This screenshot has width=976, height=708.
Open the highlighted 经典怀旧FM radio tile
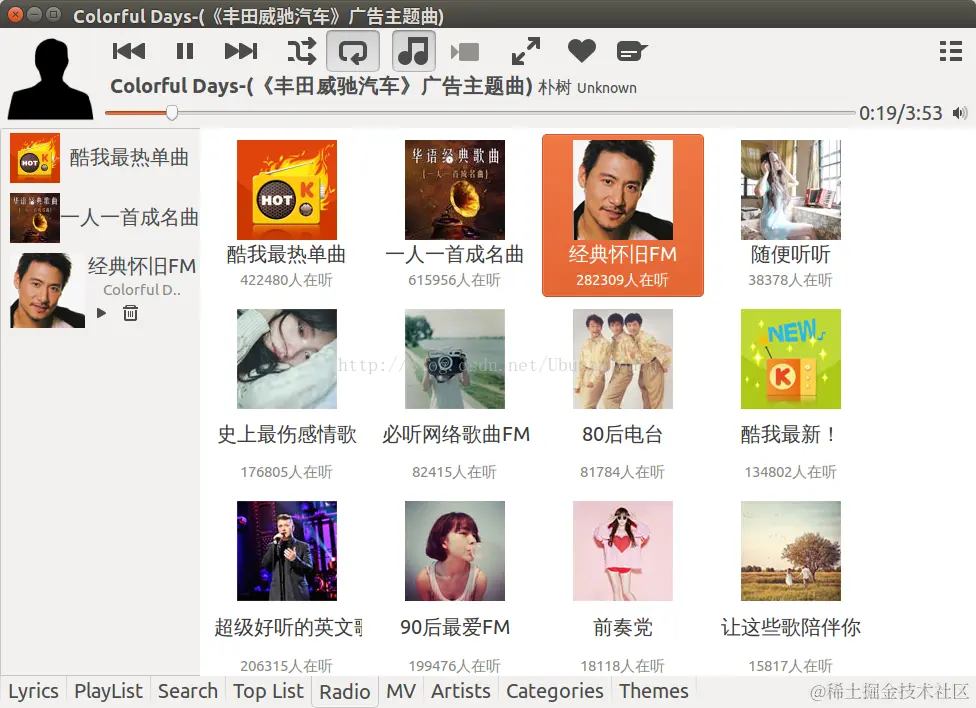[622, 215]
